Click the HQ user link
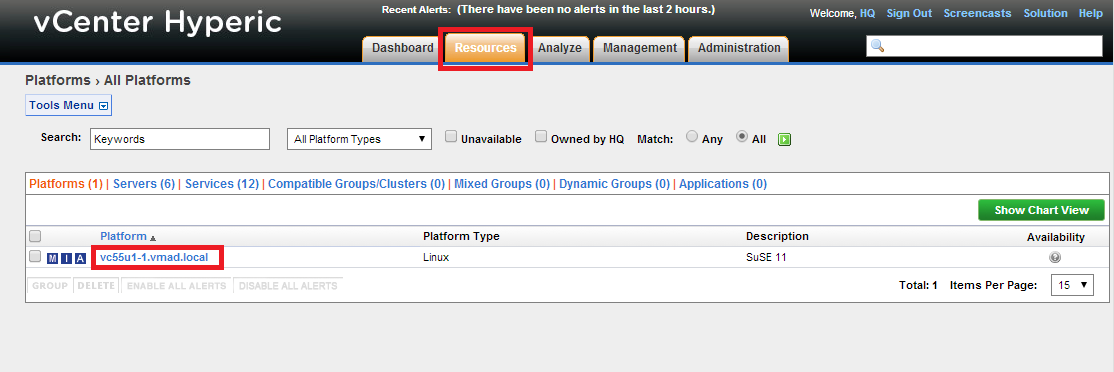This screenshot has height=372, width=1114. point(867,13)
